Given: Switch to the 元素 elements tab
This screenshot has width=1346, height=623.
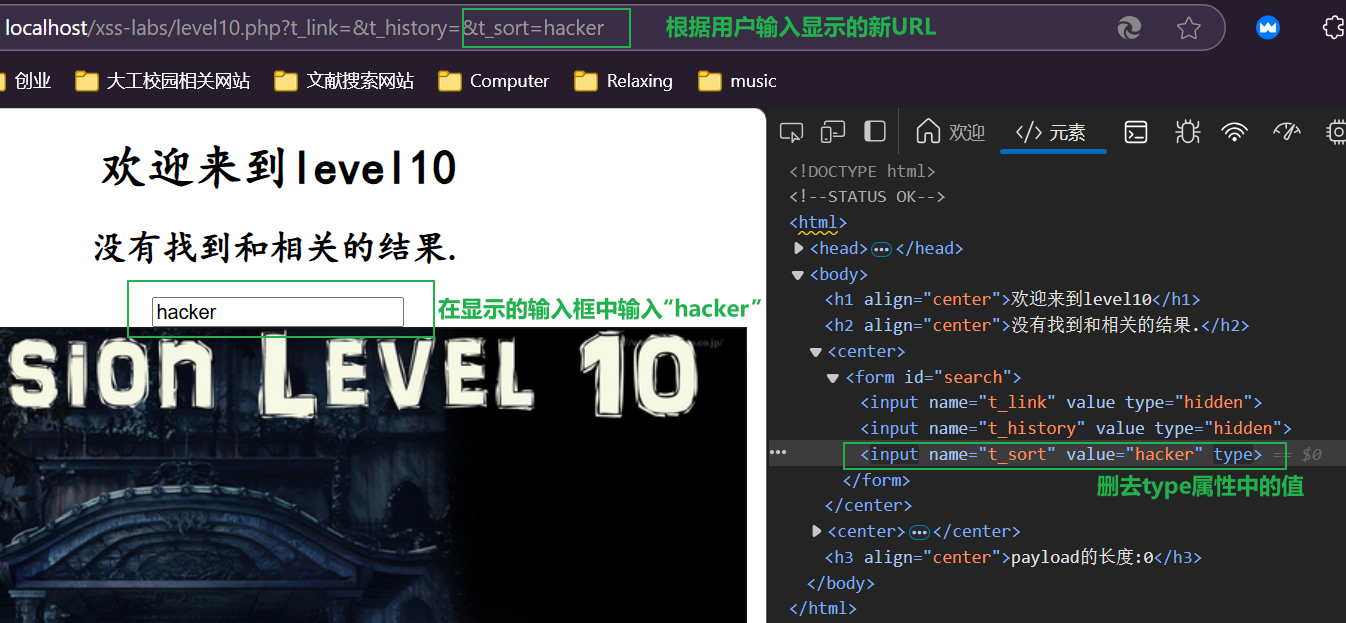Looking at the screenshot, I should (1051, 132).
